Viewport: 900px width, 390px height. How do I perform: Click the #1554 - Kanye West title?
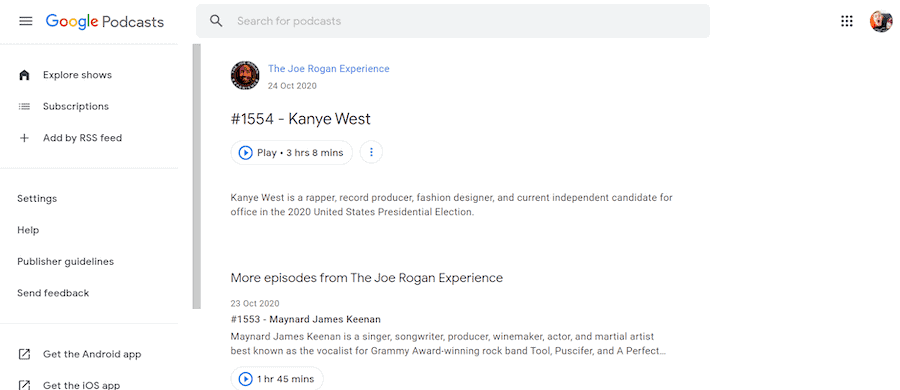coord(301,119)
